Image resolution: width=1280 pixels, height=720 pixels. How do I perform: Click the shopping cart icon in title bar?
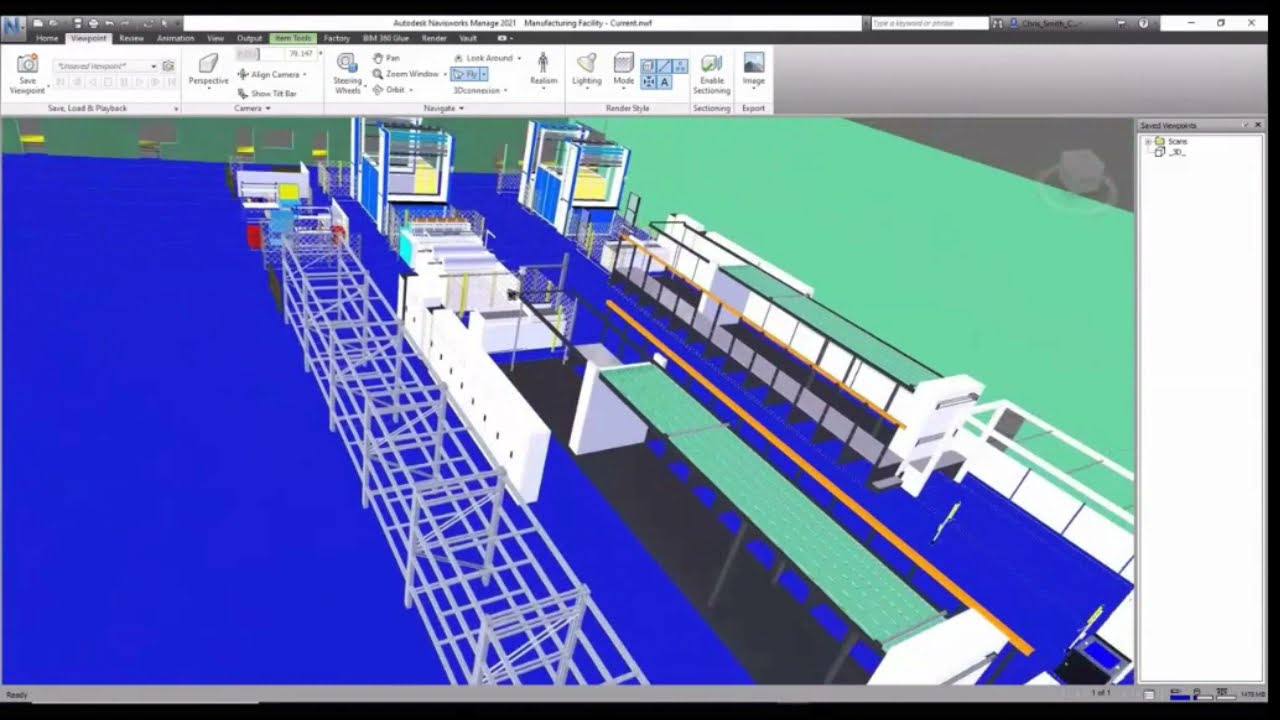(x=1120, y=22)
